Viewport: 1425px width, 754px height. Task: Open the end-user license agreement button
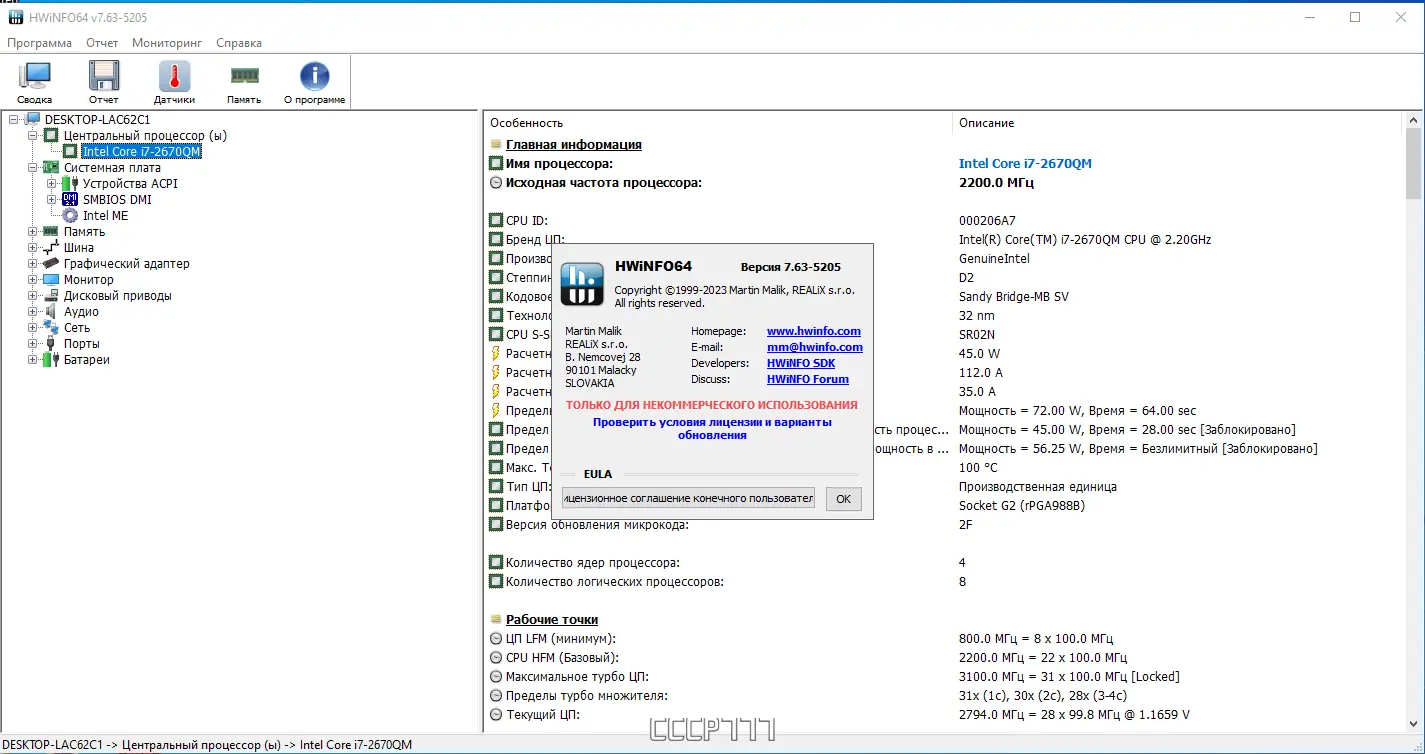(x=688, y=498)
